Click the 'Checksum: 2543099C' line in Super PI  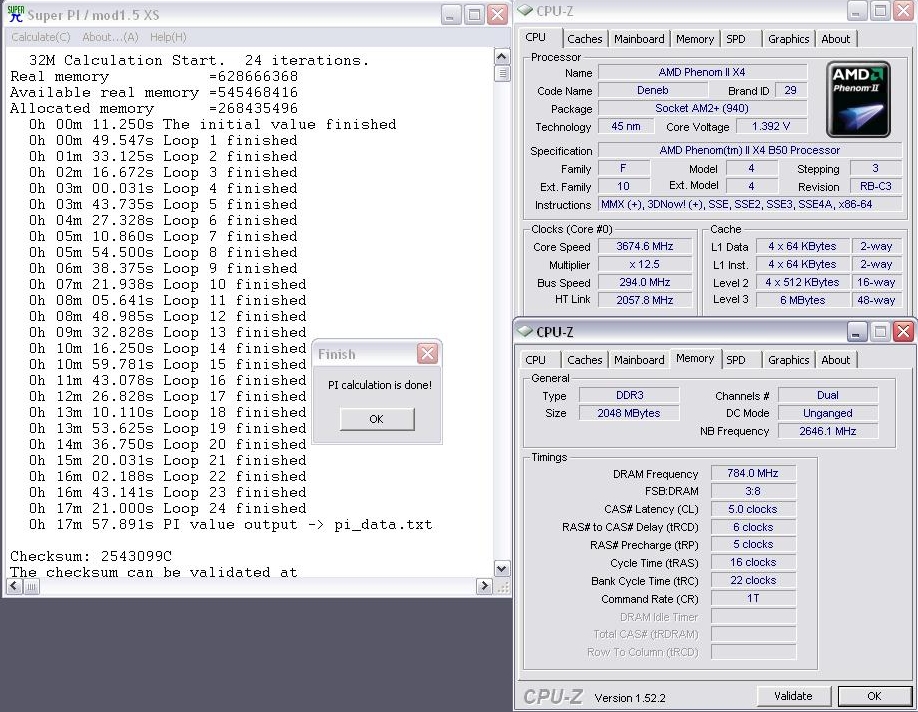click(x=91, y=556)
